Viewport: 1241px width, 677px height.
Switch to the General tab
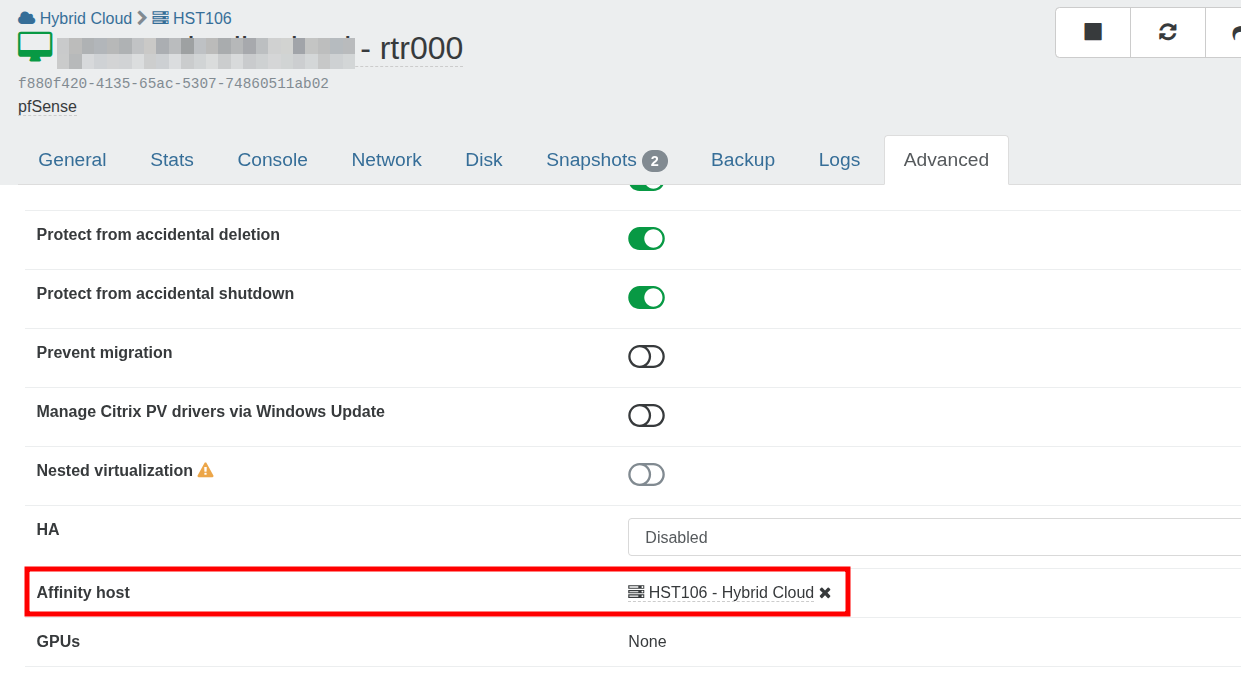(x=72, y=160)
